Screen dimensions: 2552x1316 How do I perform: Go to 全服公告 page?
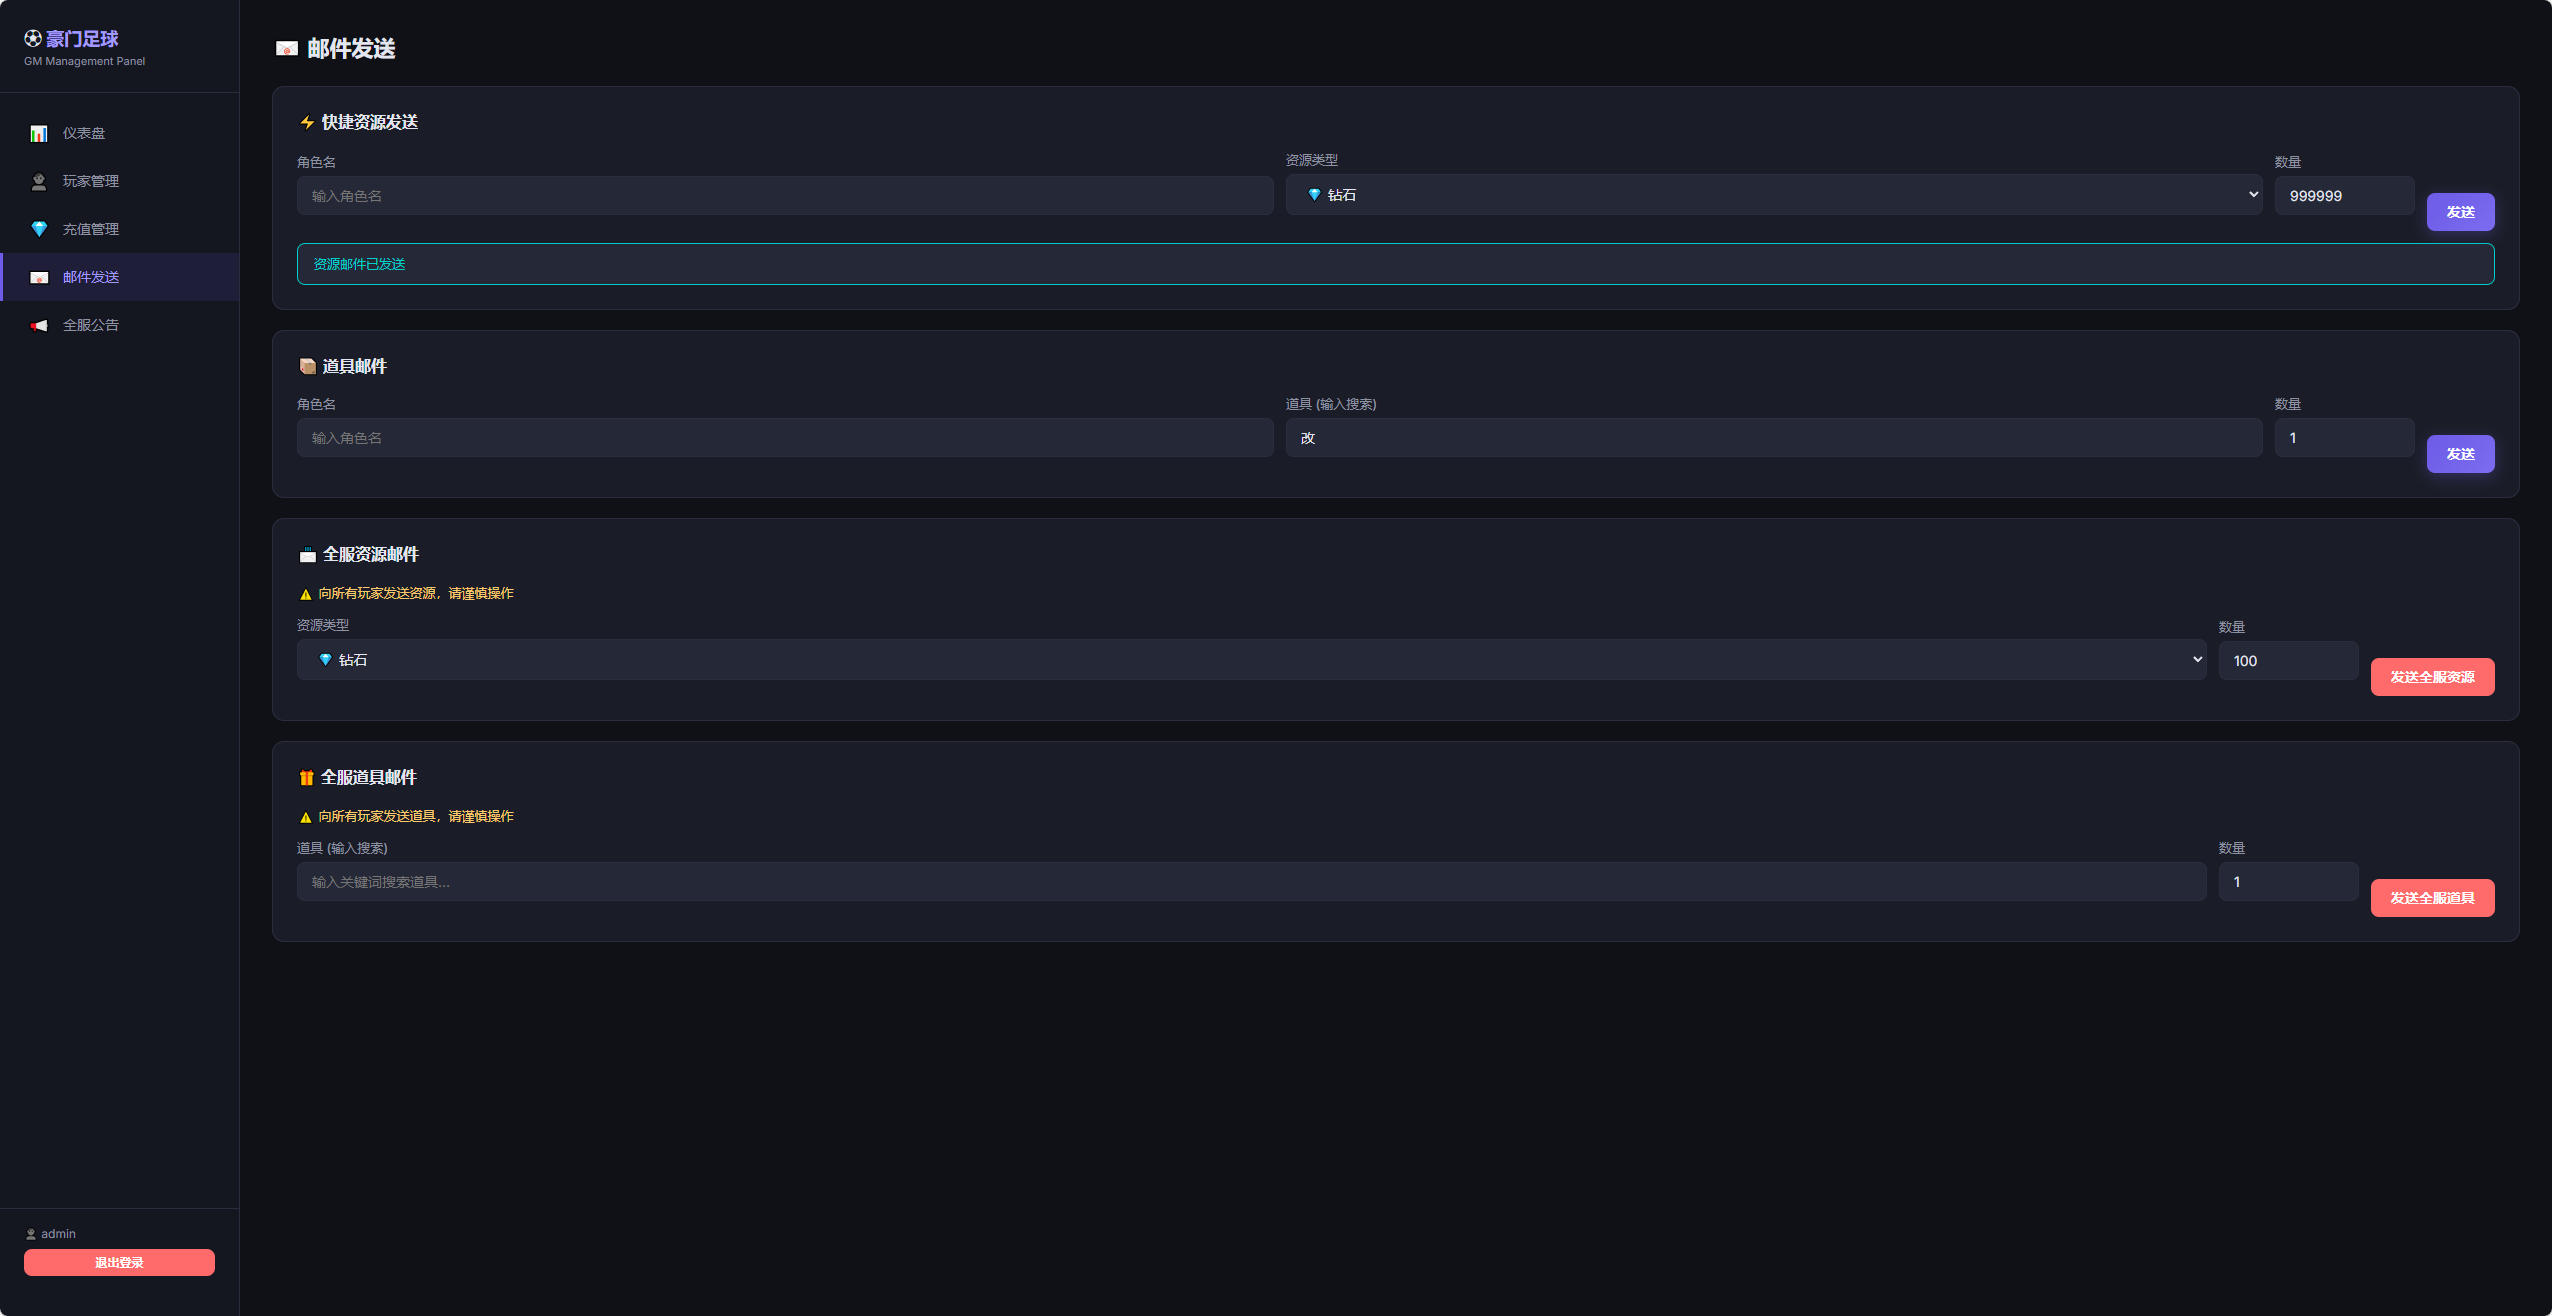coord(90,325)
